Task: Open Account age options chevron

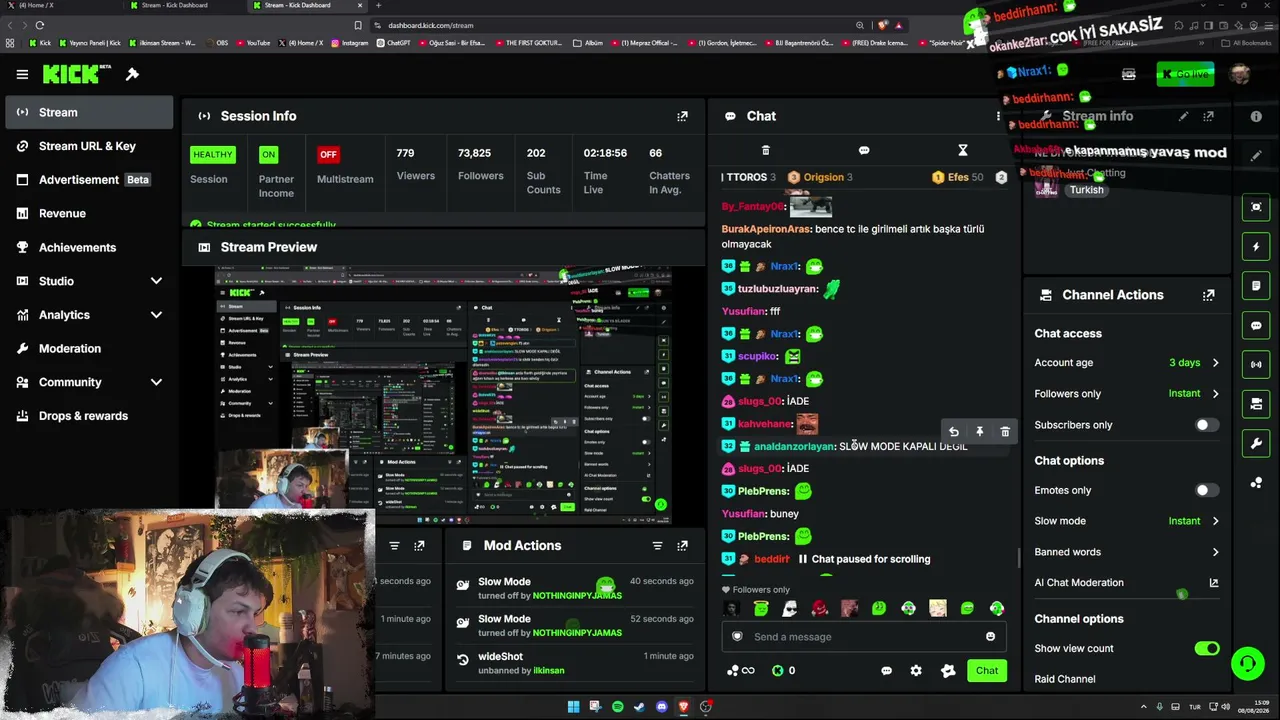Action: coord(1215,363)
